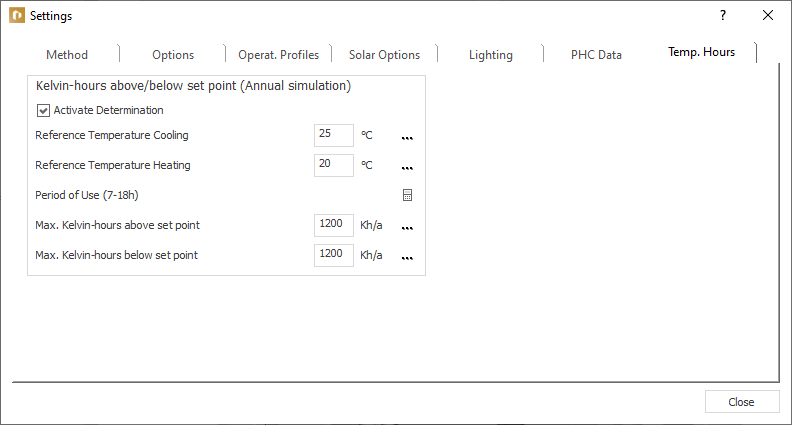Switch to the Options tab

173,55
